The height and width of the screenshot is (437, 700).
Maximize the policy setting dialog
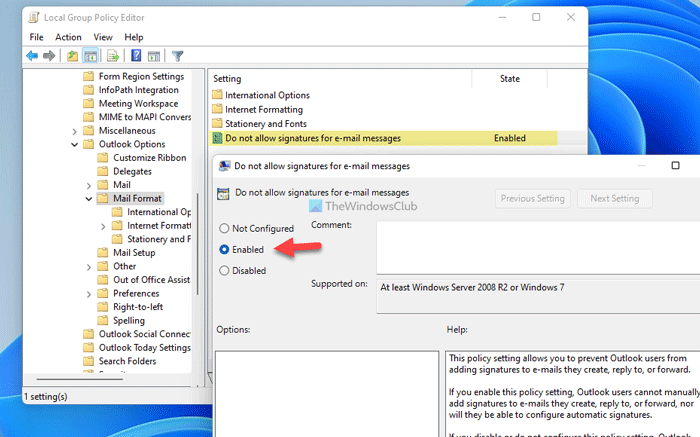675,166
